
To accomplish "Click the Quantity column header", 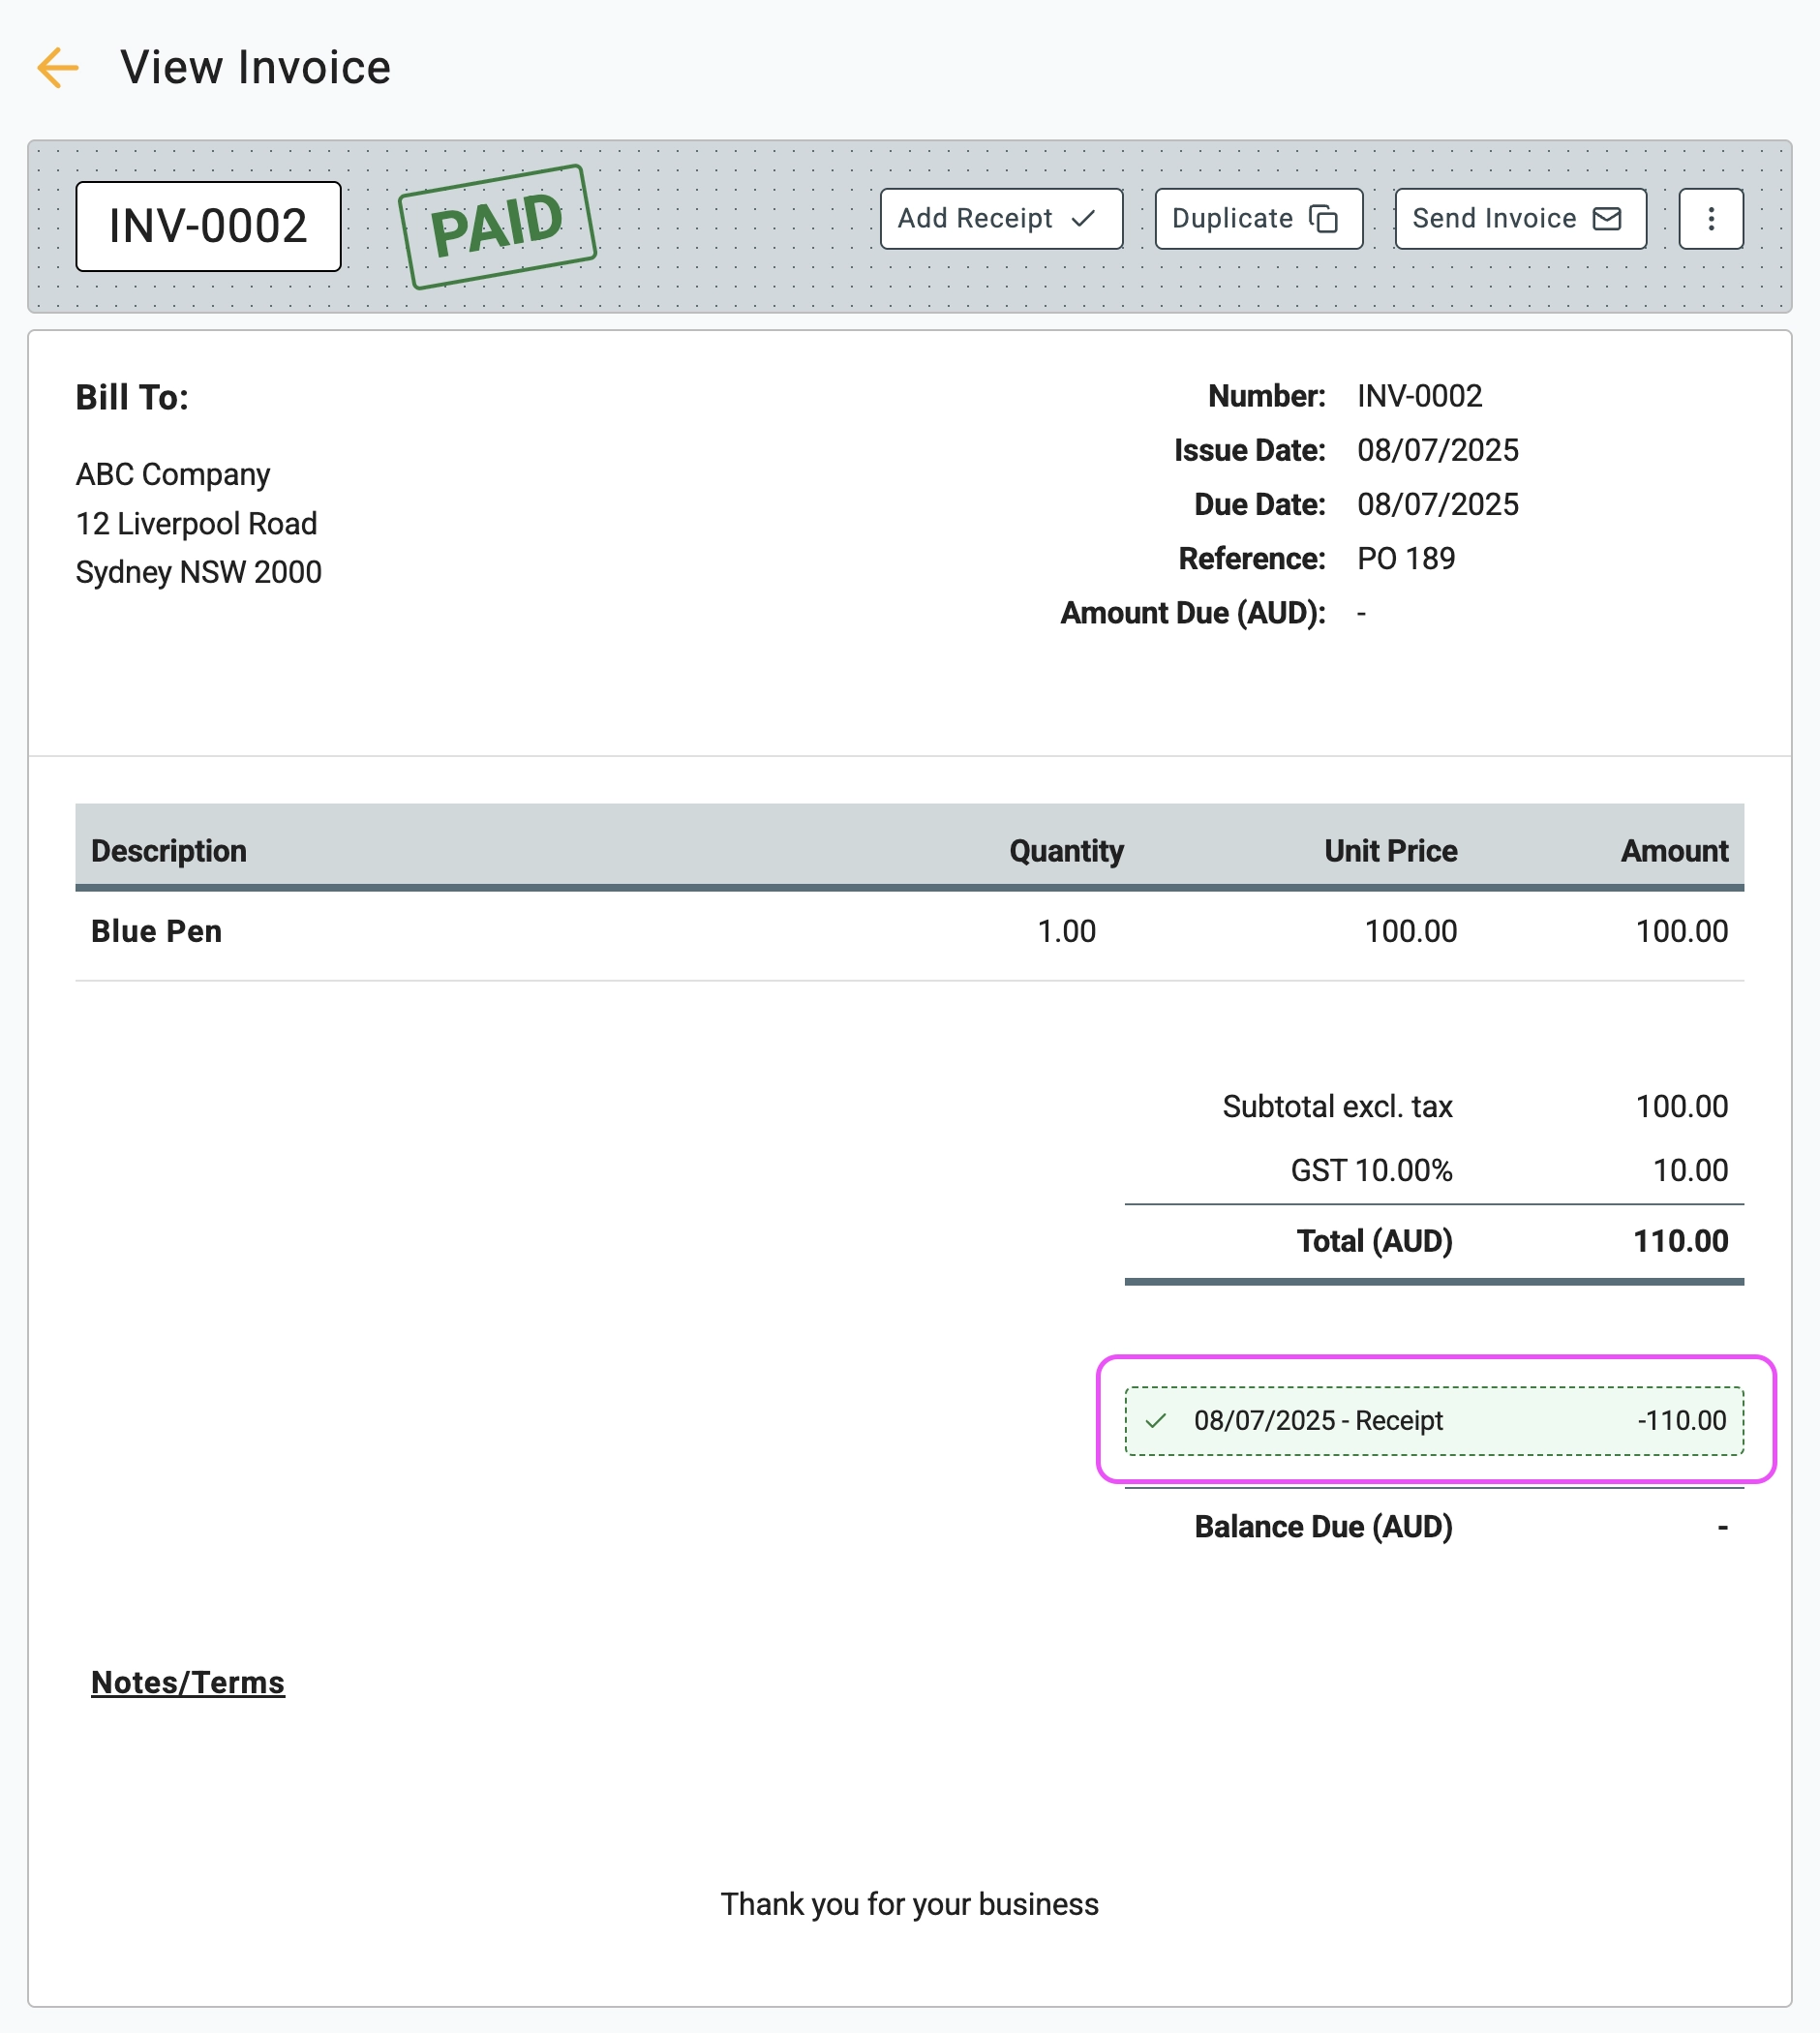I will (1066, 851).
